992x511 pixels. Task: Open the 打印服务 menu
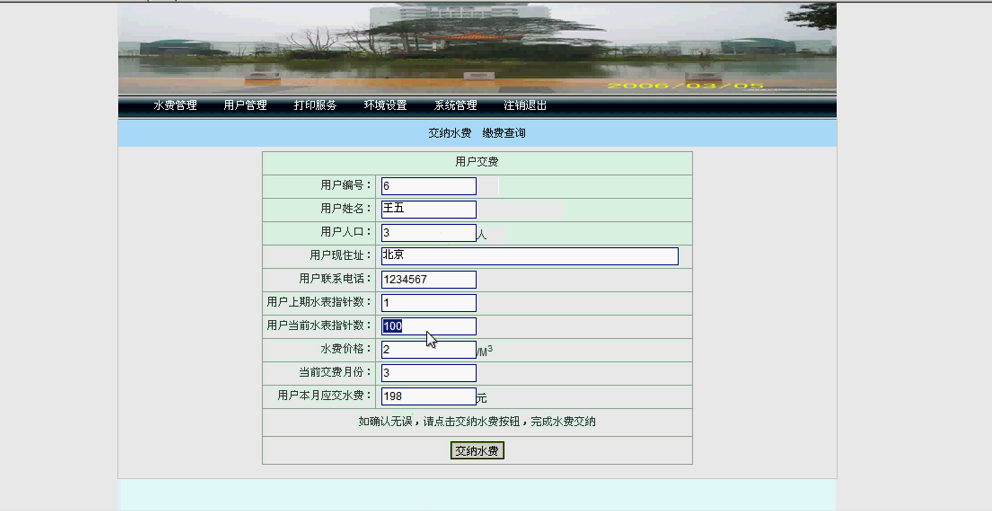(315, 106)
